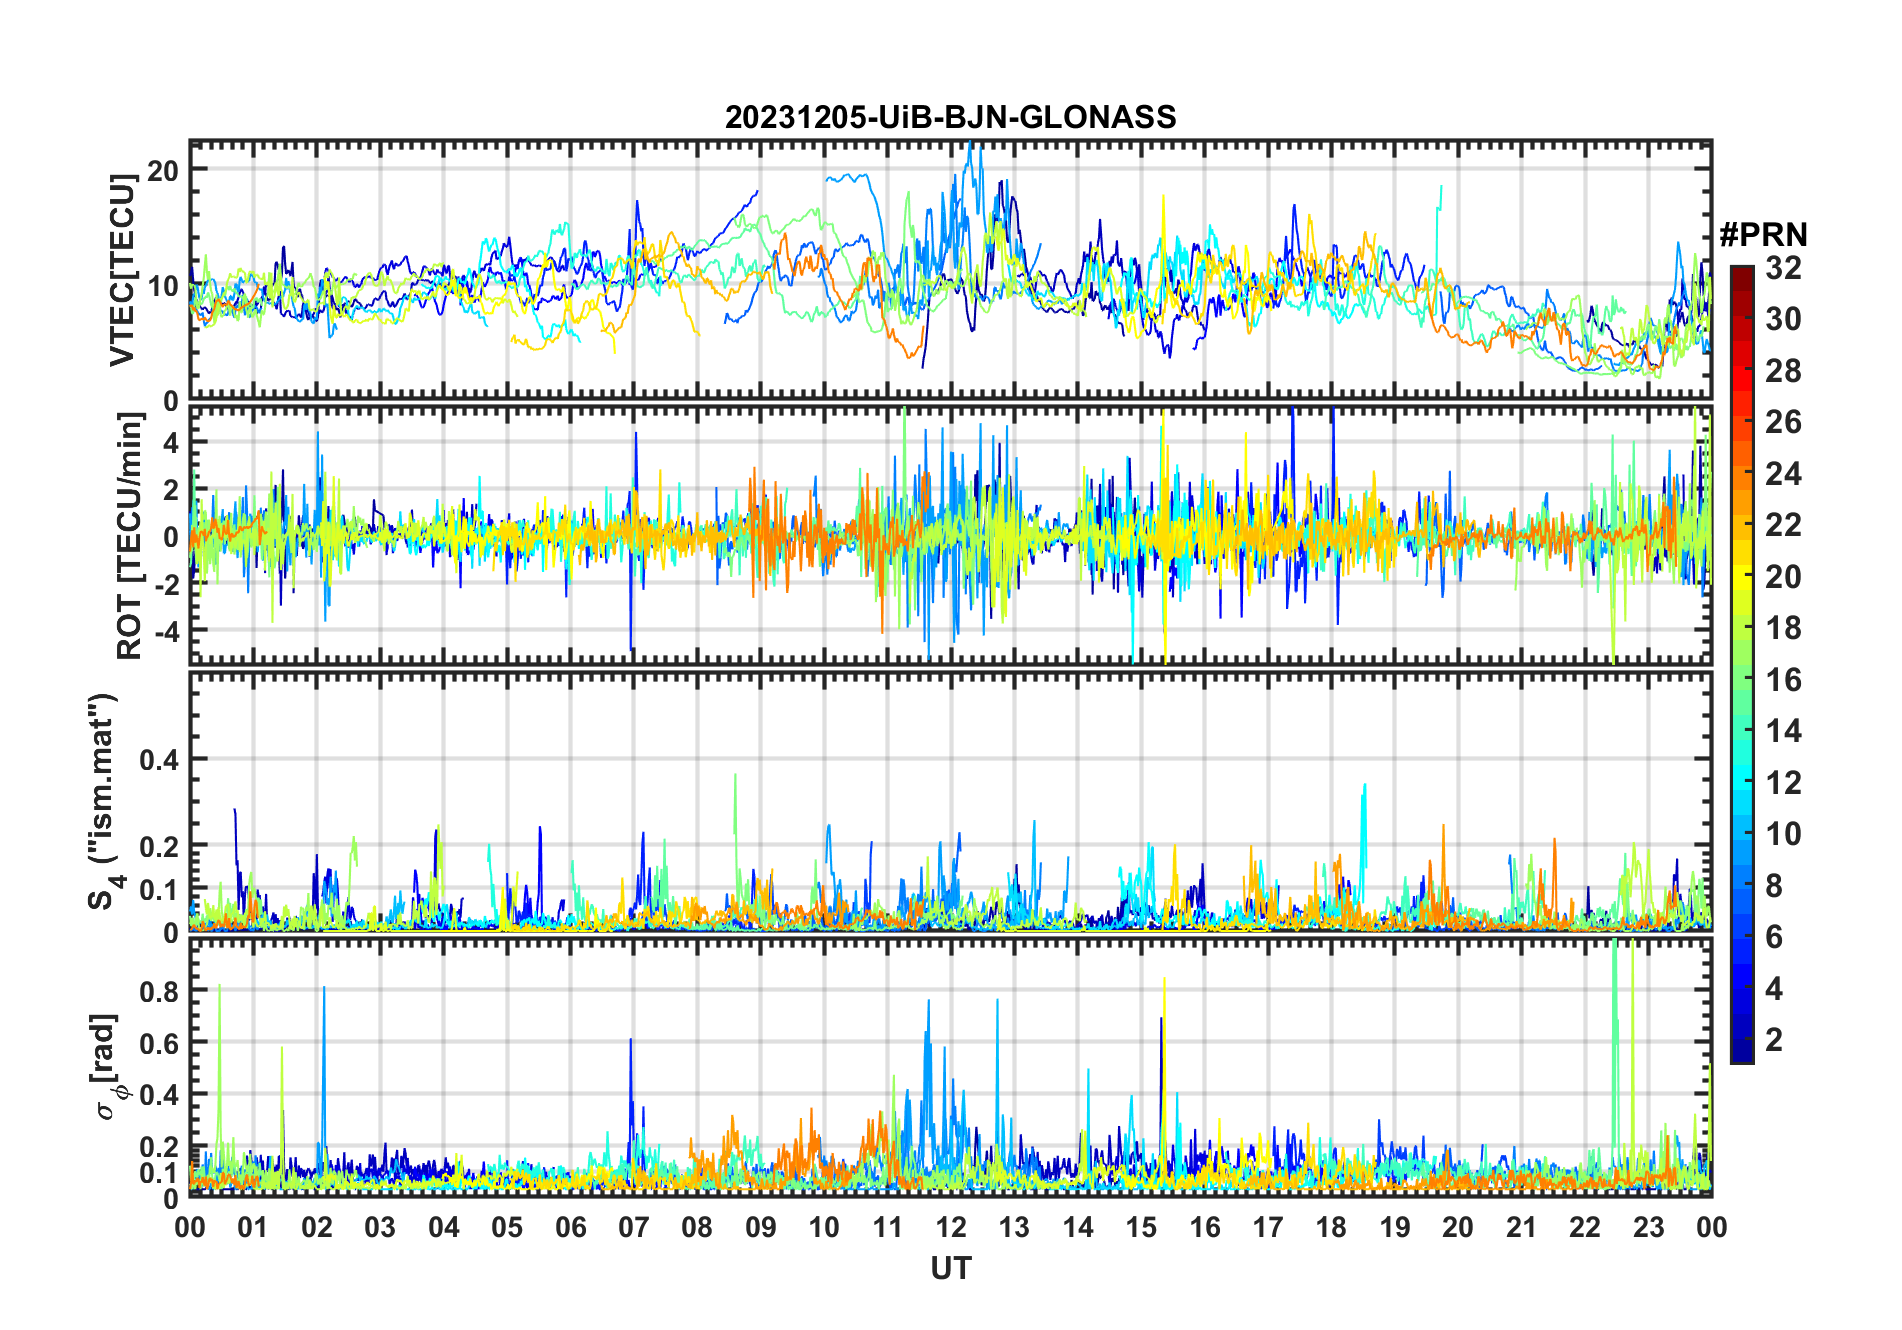This screenshot has width=1902, height=1330.
Task: Click UT axis tick 23
Action: [1648, 1227]
